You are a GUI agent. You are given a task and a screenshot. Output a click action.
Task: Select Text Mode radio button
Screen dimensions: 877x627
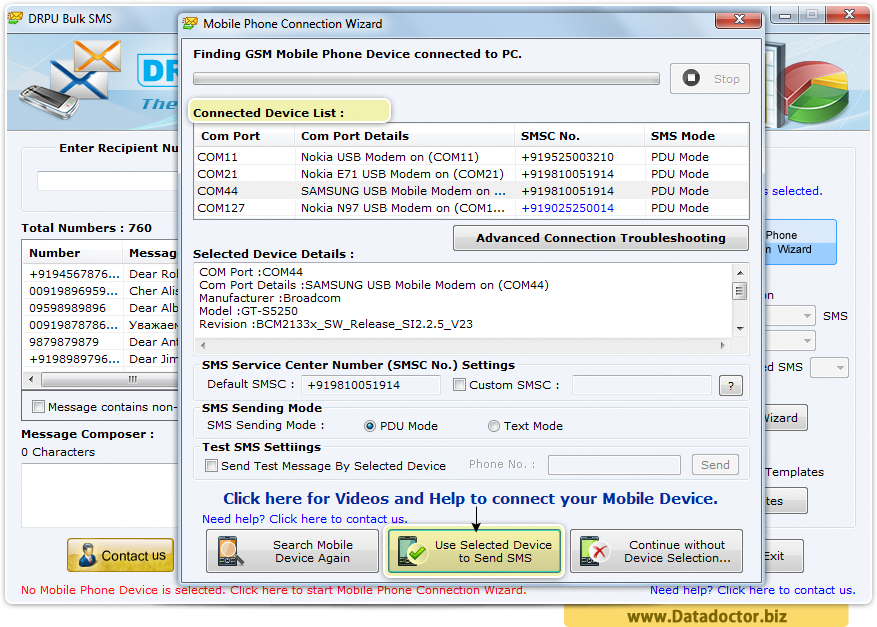tap(493, 426)
